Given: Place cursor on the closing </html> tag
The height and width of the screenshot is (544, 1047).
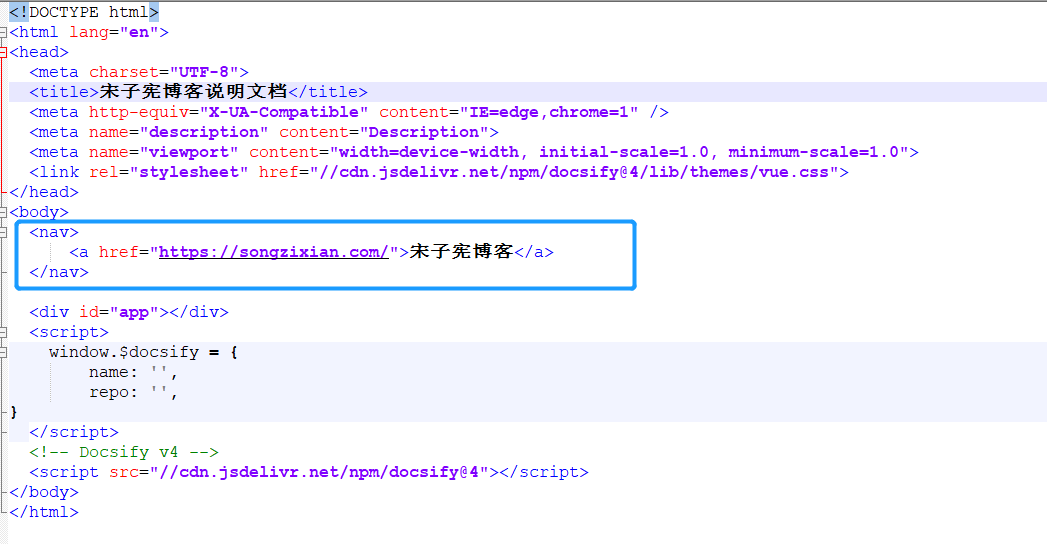Looking at the screenshot, I should point(44,513).
